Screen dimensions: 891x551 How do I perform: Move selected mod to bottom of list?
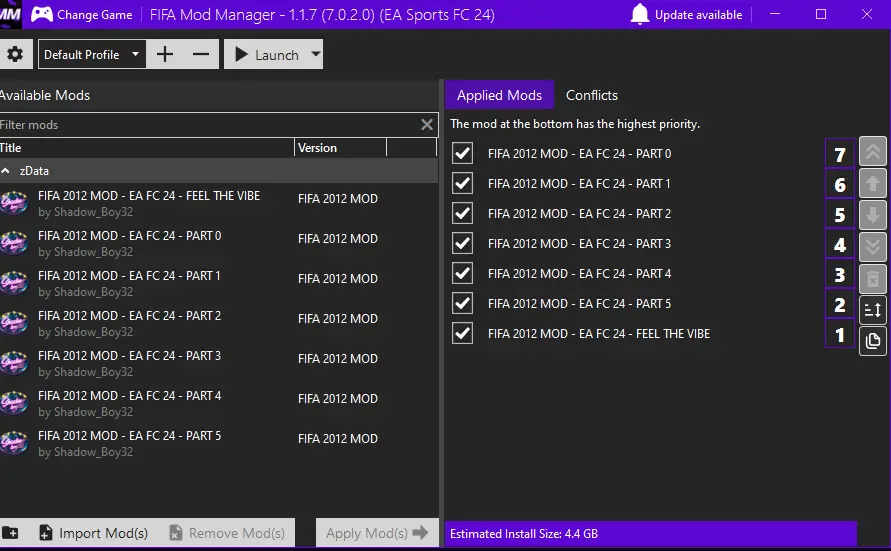(x=873, y=247)
